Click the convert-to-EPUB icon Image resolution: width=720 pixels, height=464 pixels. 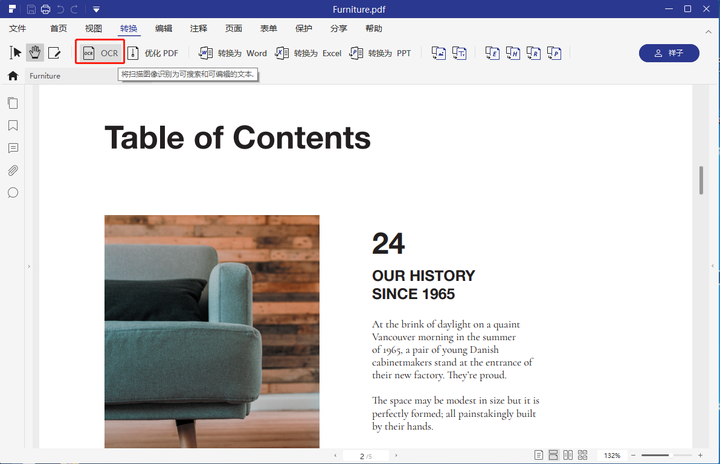coord(492,53)
